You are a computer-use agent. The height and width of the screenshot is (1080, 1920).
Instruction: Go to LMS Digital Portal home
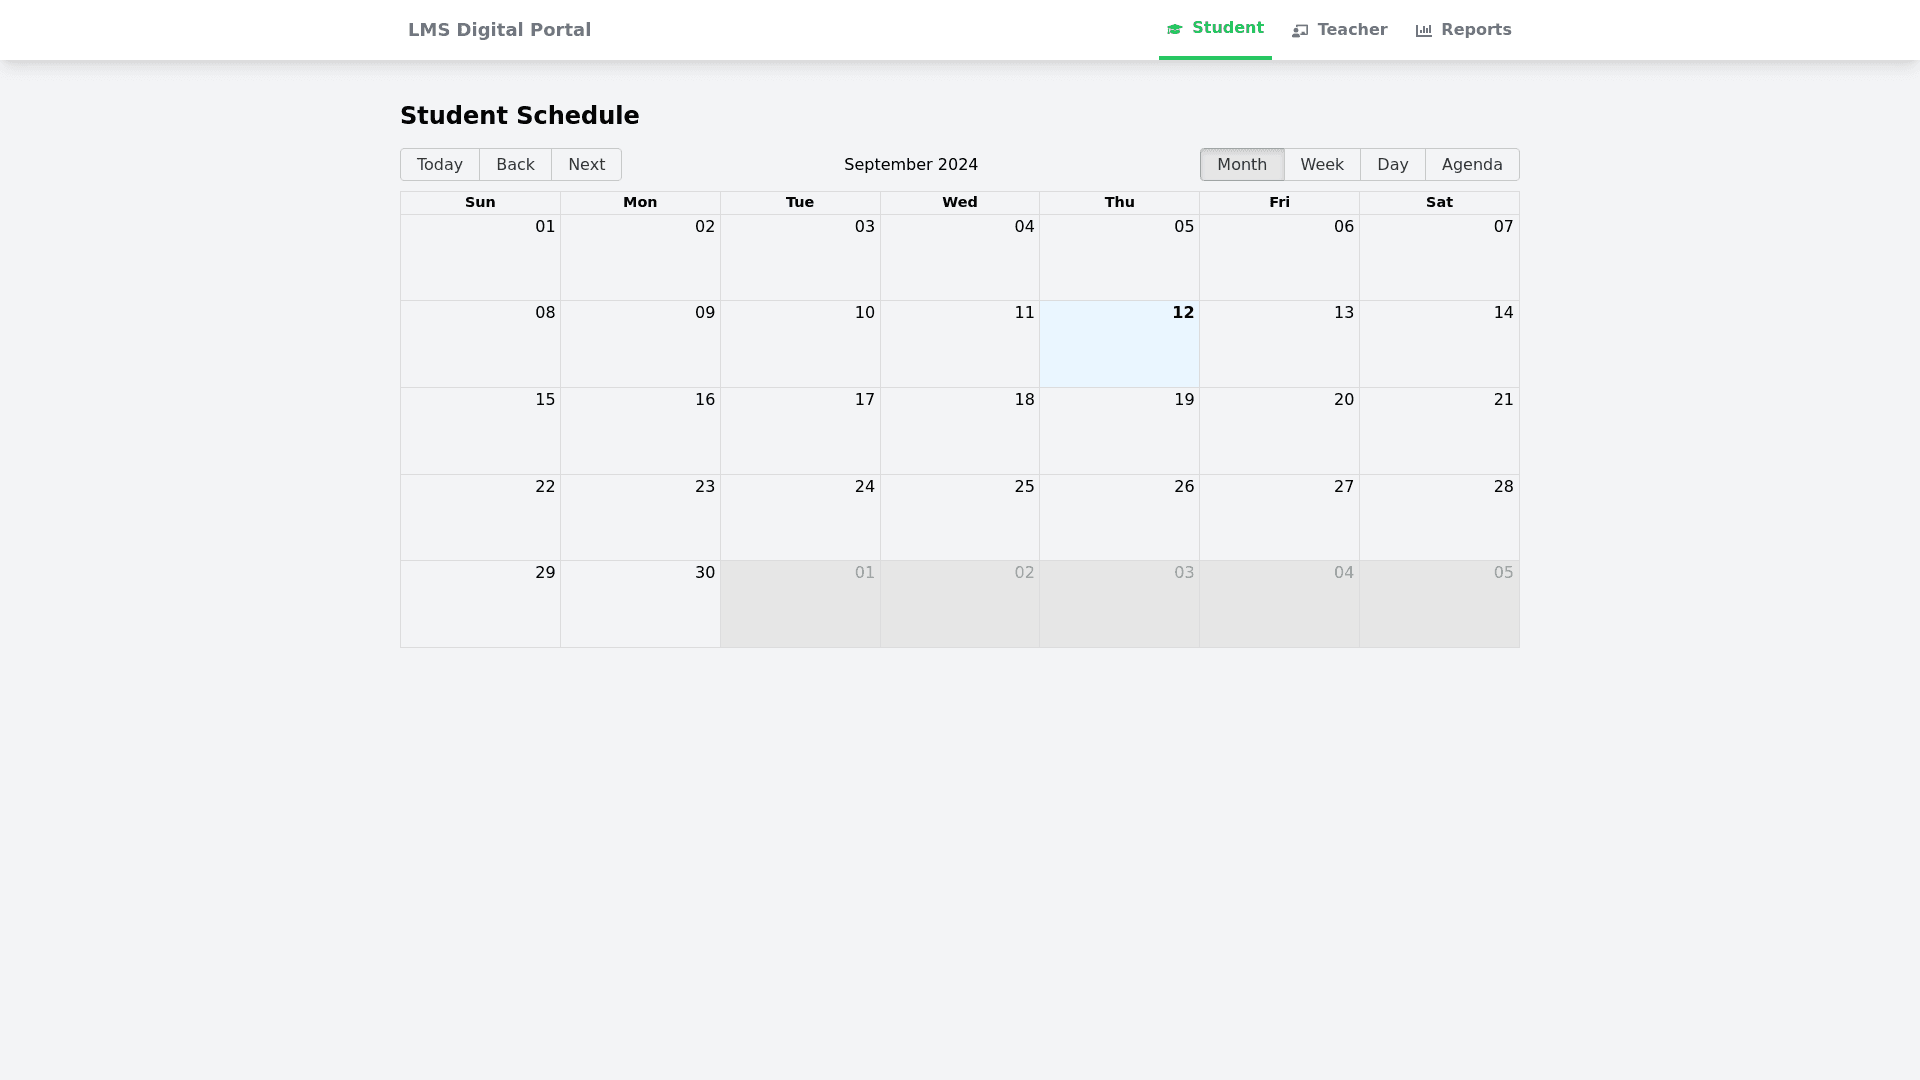499,30
